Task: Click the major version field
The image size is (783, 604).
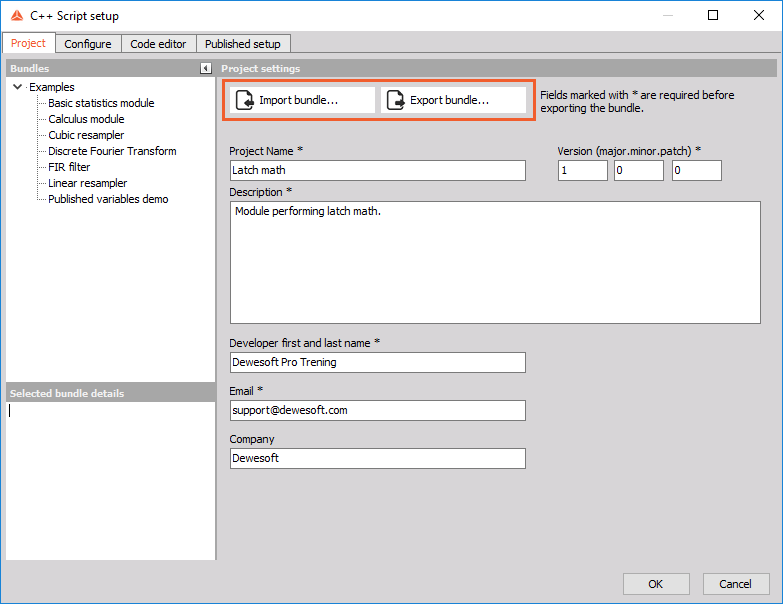Action: (x=583, y=170)
